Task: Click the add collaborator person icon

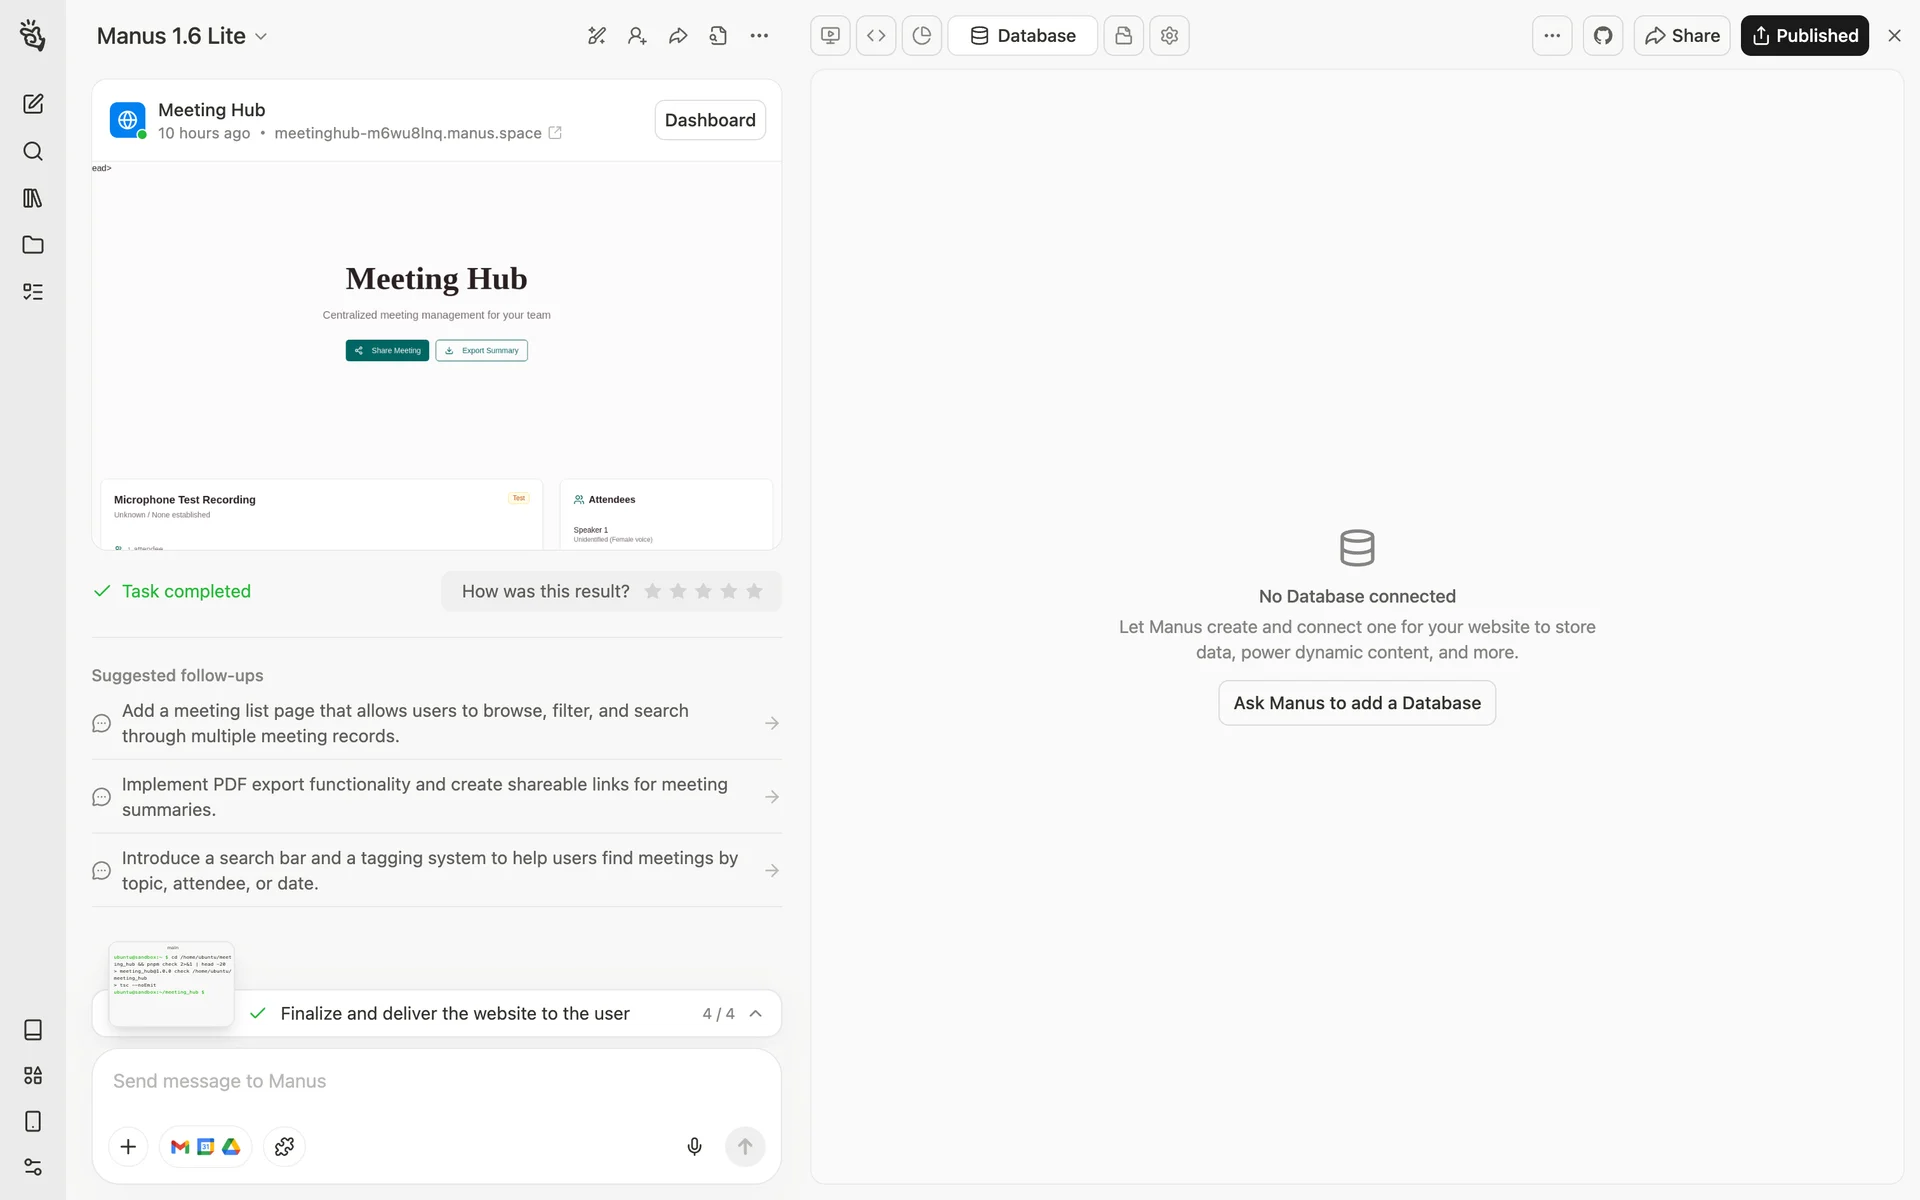Action: (637, 36)
